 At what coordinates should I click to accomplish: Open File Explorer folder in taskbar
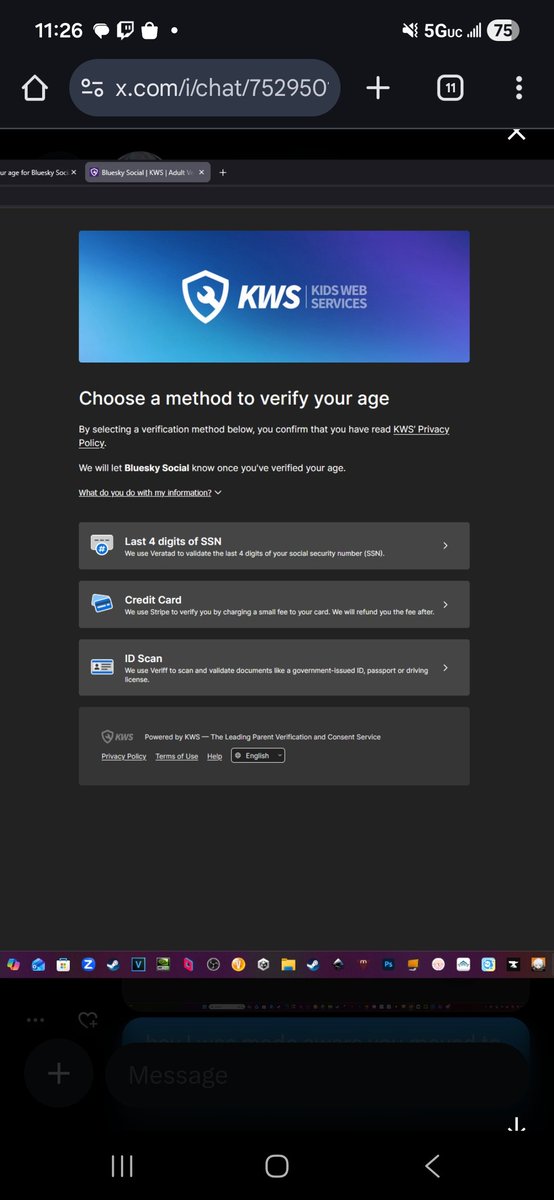tap(288, 965)
